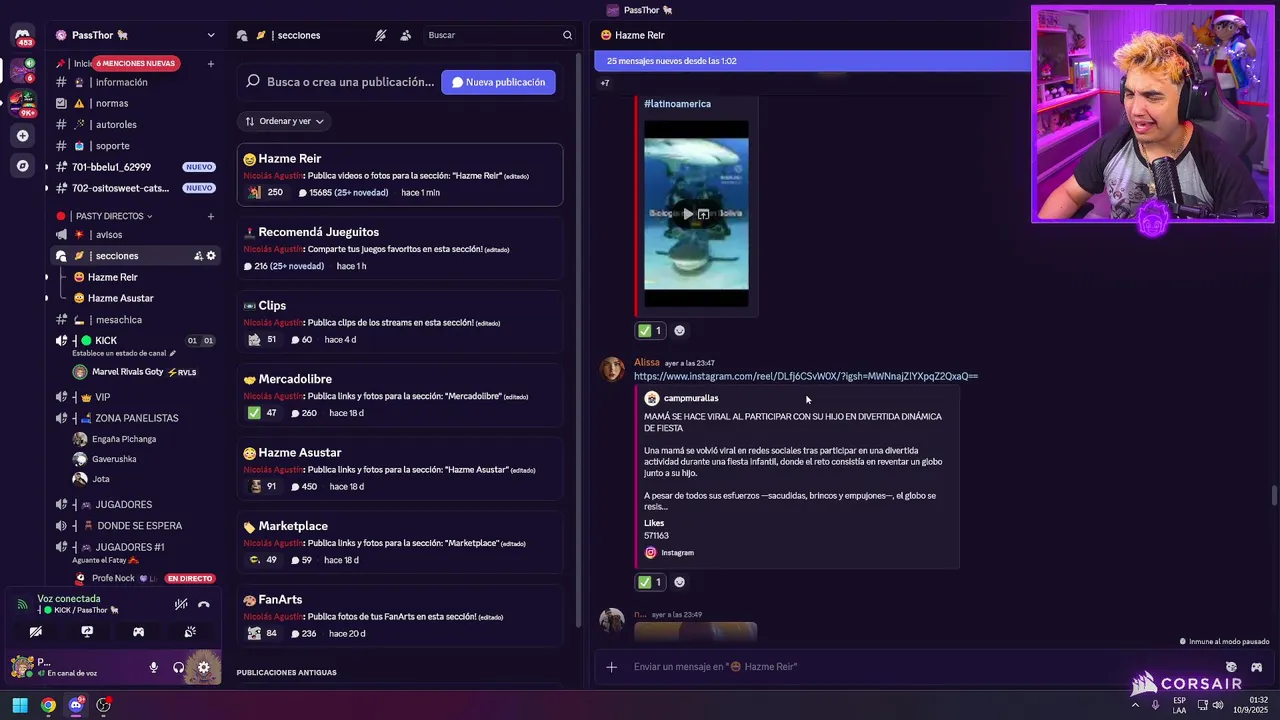Jump to the 25 new messages banner

[812, 61]
